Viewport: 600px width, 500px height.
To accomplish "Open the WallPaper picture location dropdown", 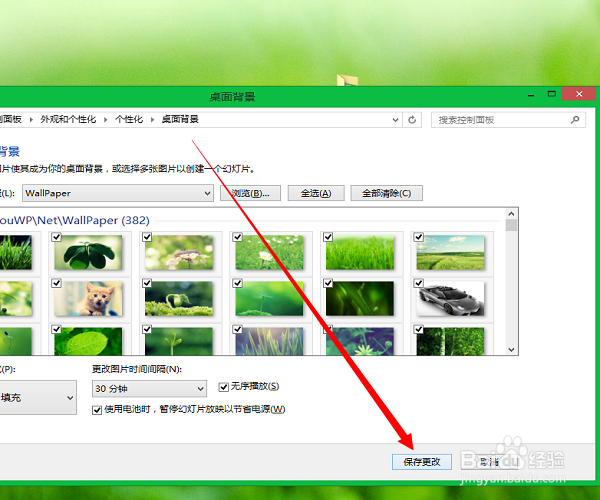I will 118,193.
